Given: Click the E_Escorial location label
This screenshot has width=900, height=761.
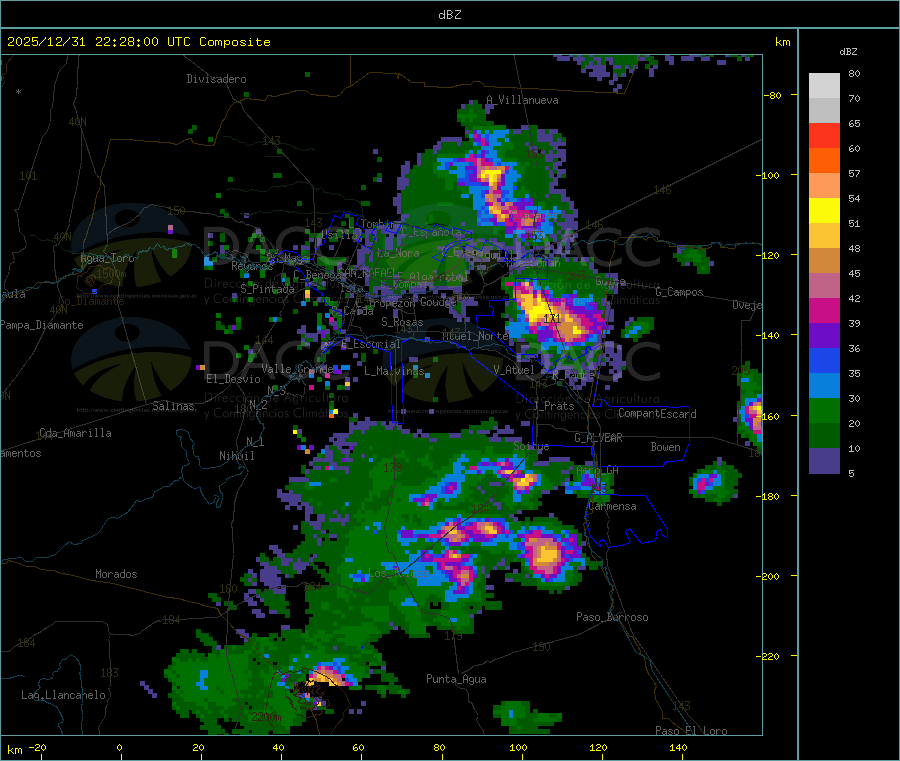Looking at the screenshot, I should (x=370, y=344).
